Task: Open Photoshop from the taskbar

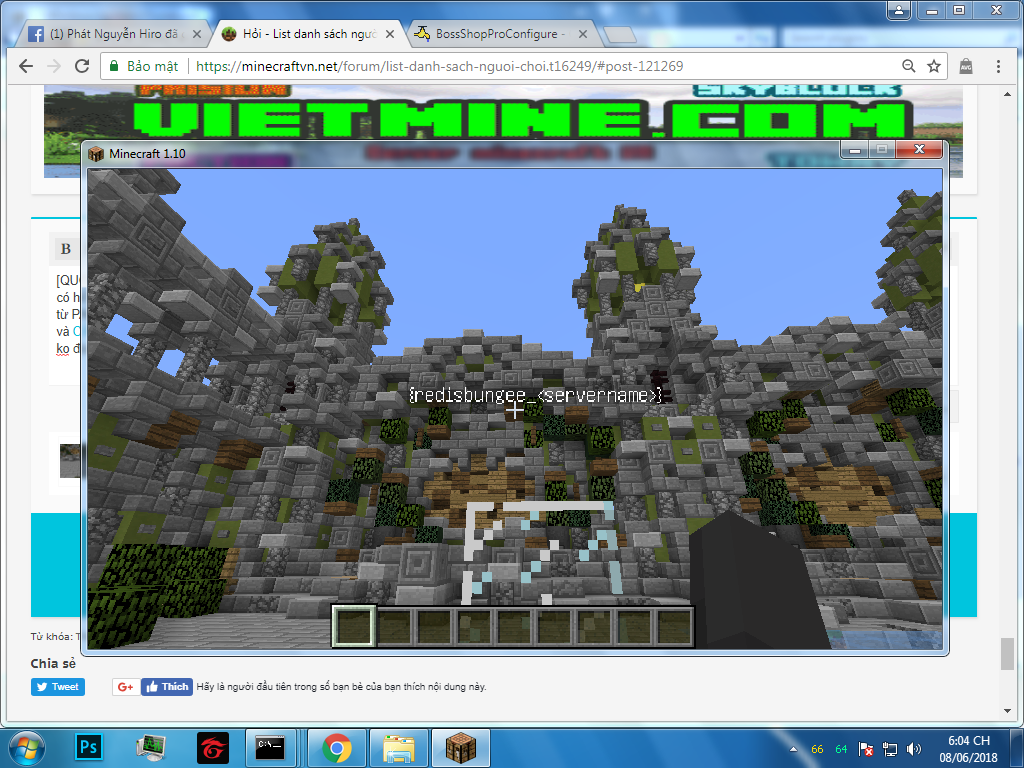Action: point(89,747)
